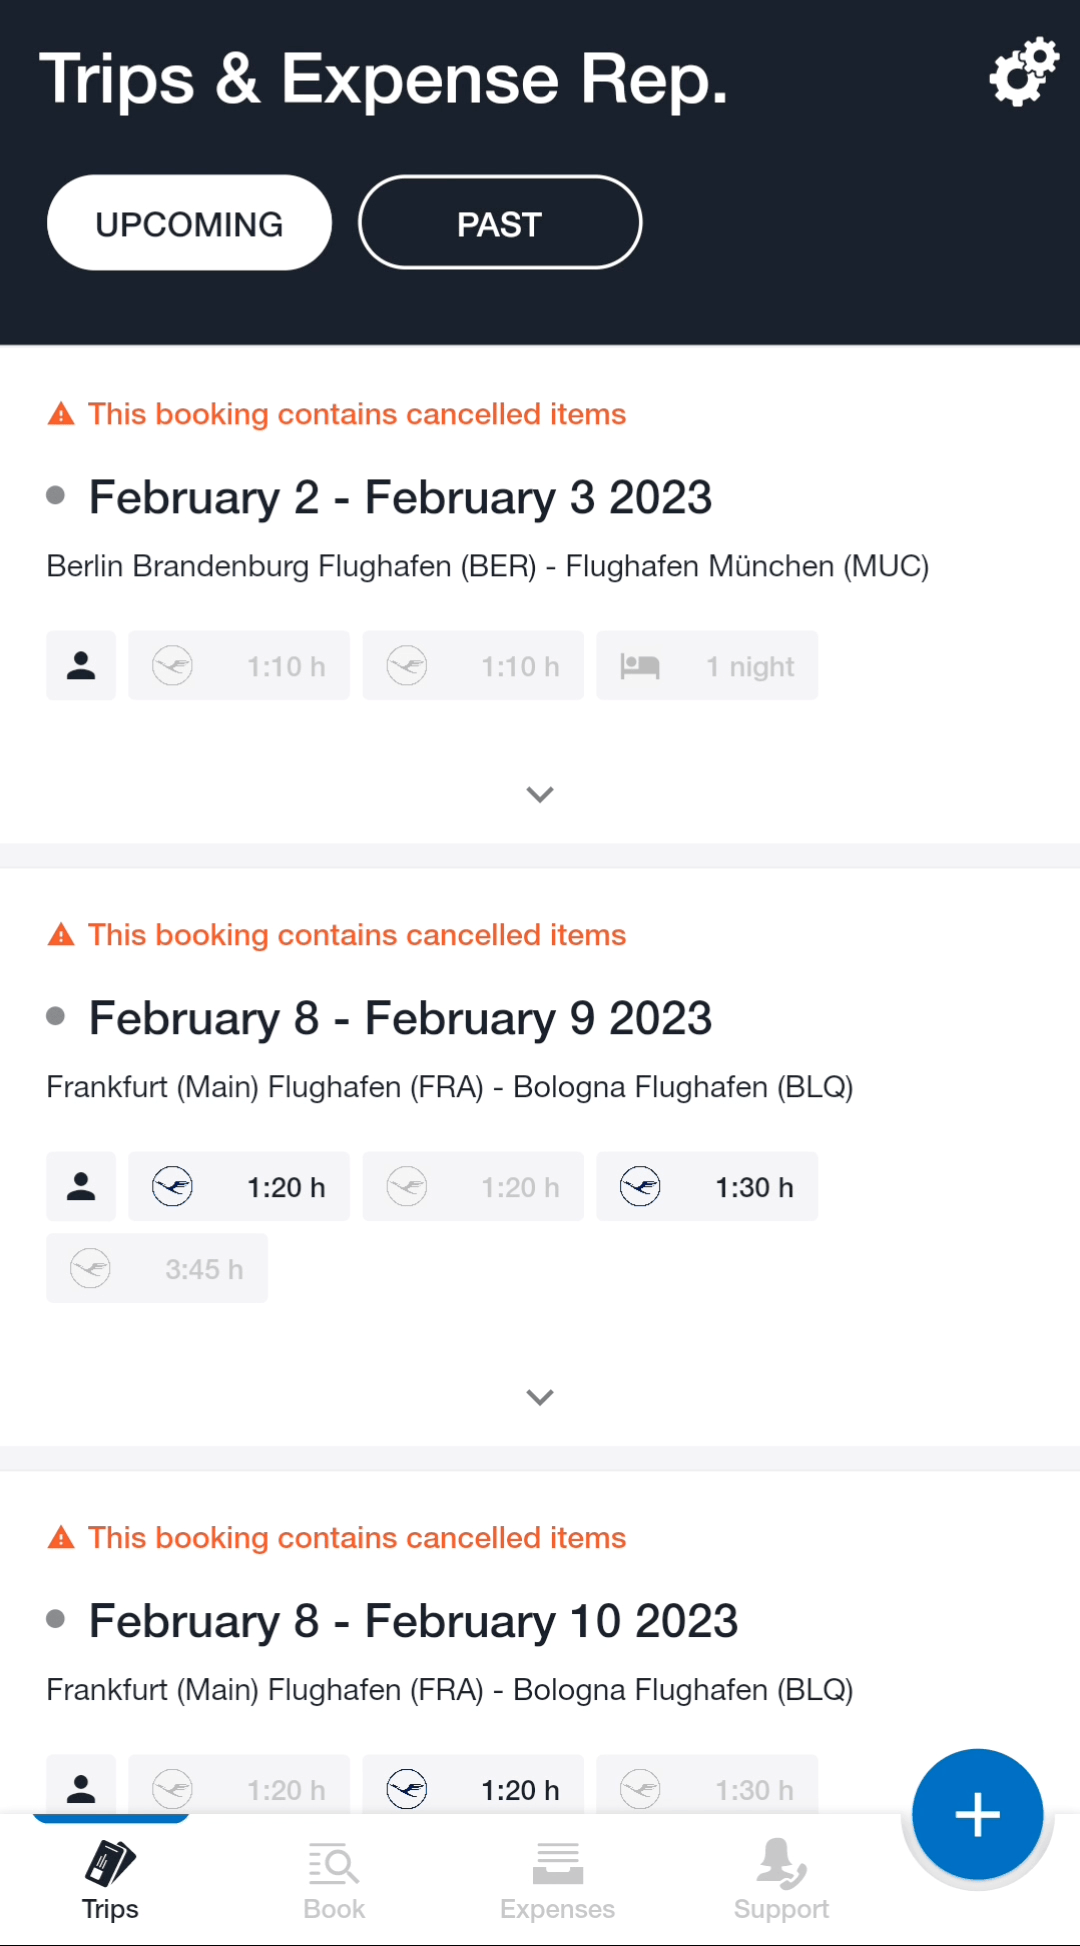1080x1946 pixels.
Task: Switch to PAST trips filter
Action: pos(500,223)
